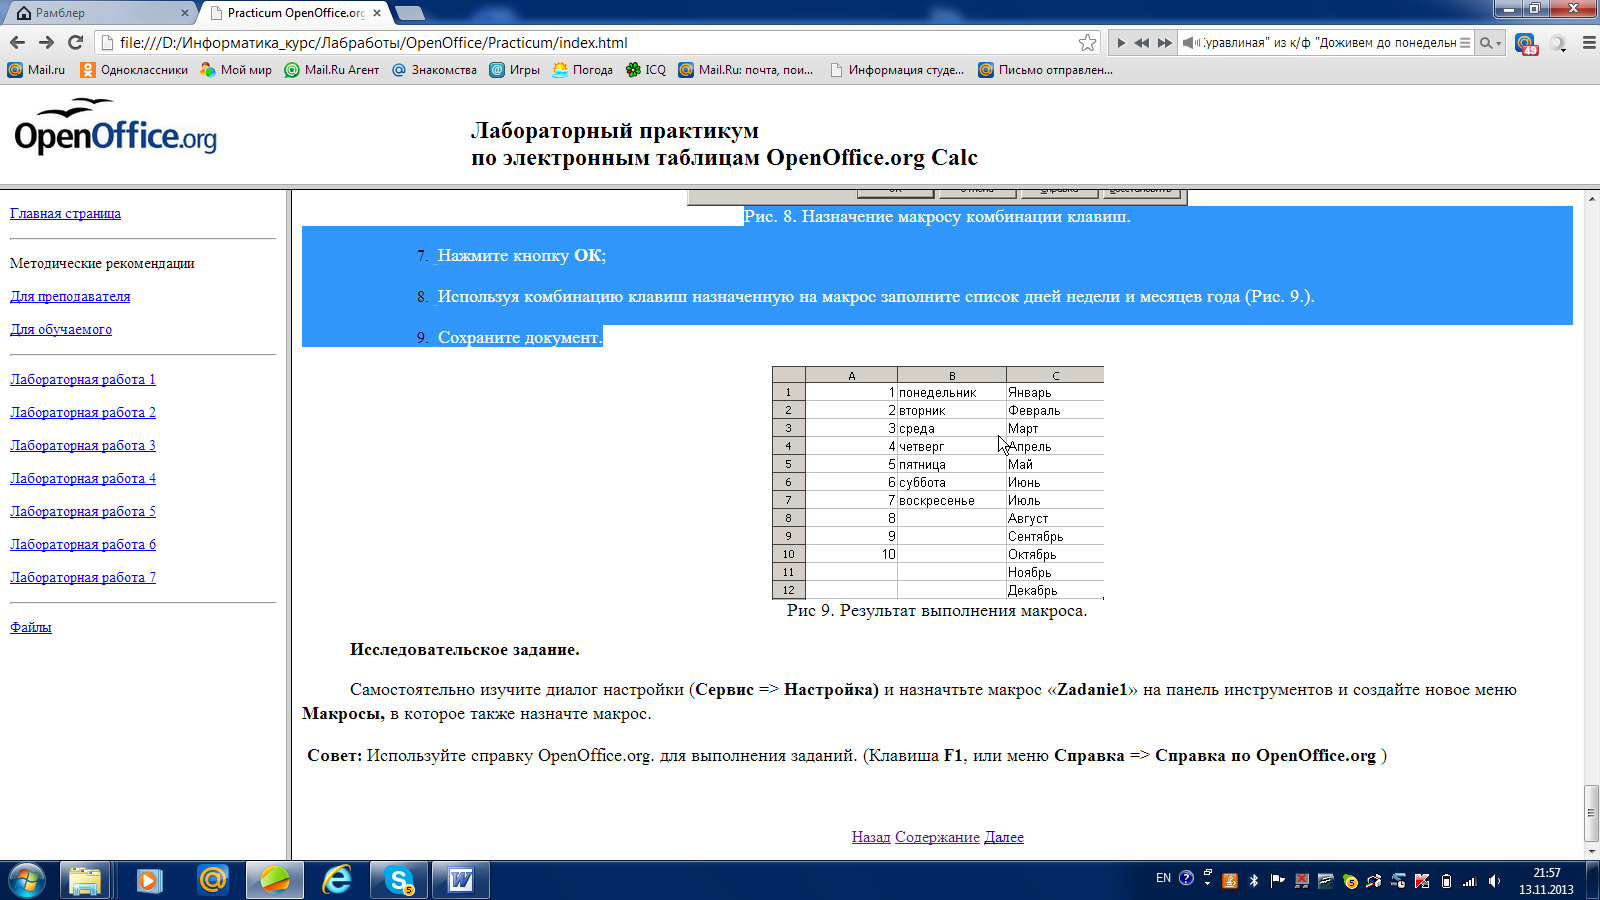Click the blue help icon in tray
The width and height of the screenshot is (1600, 900).
tap(1186, 879)
